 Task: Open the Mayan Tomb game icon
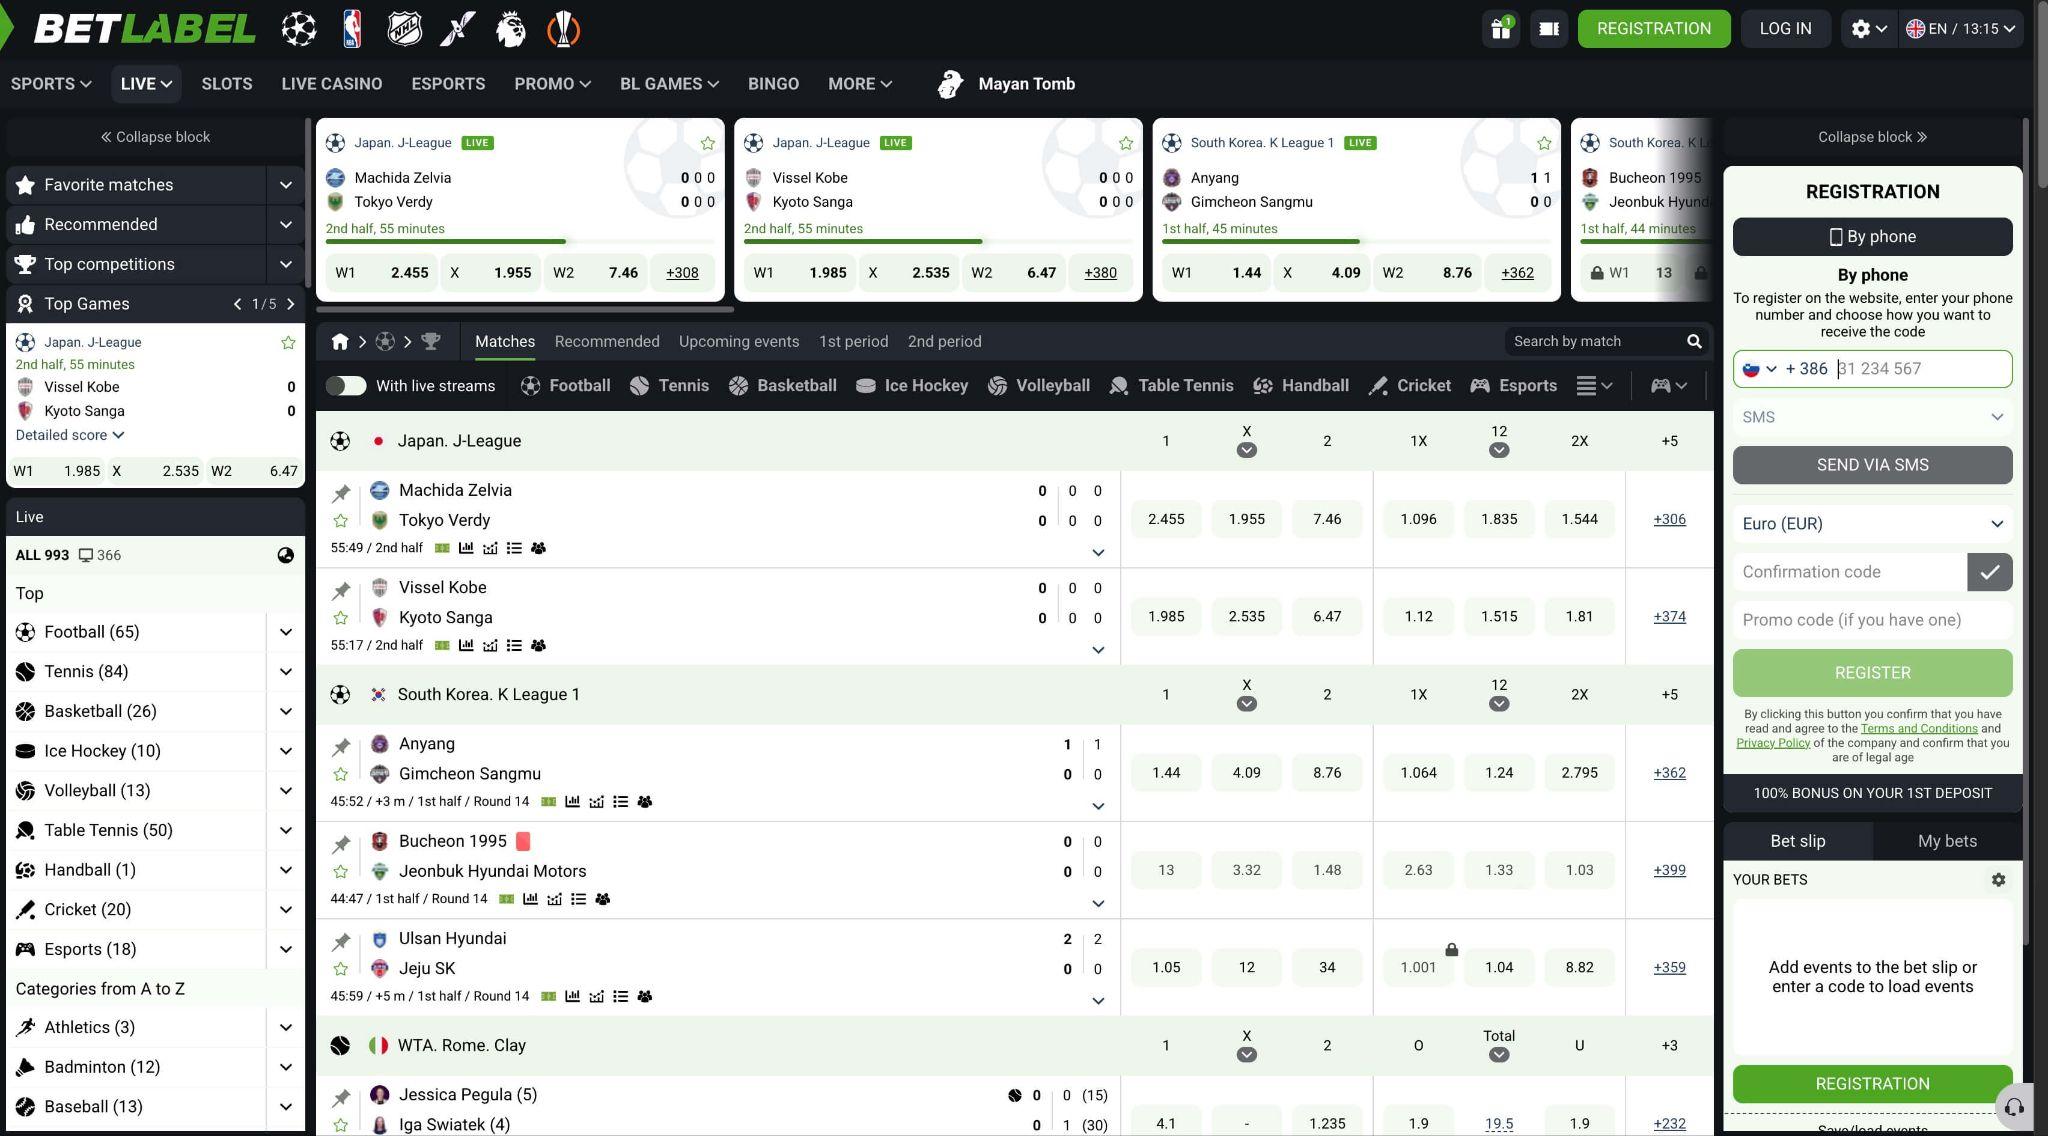click(950, 84)
